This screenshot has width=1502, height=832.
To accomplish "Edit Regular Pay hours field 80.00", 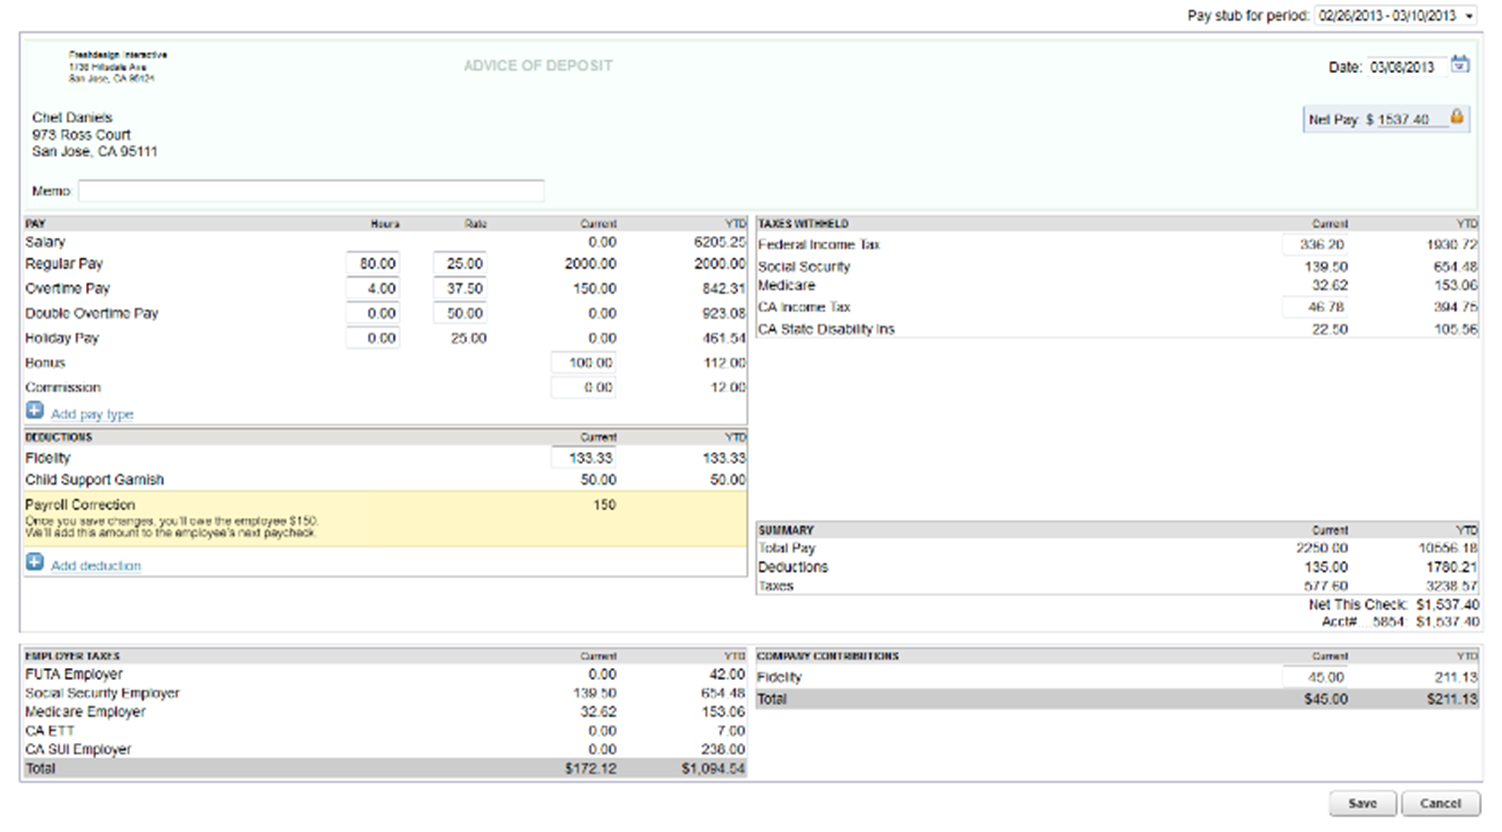I will pyautogui.click(x=372, y=263).
